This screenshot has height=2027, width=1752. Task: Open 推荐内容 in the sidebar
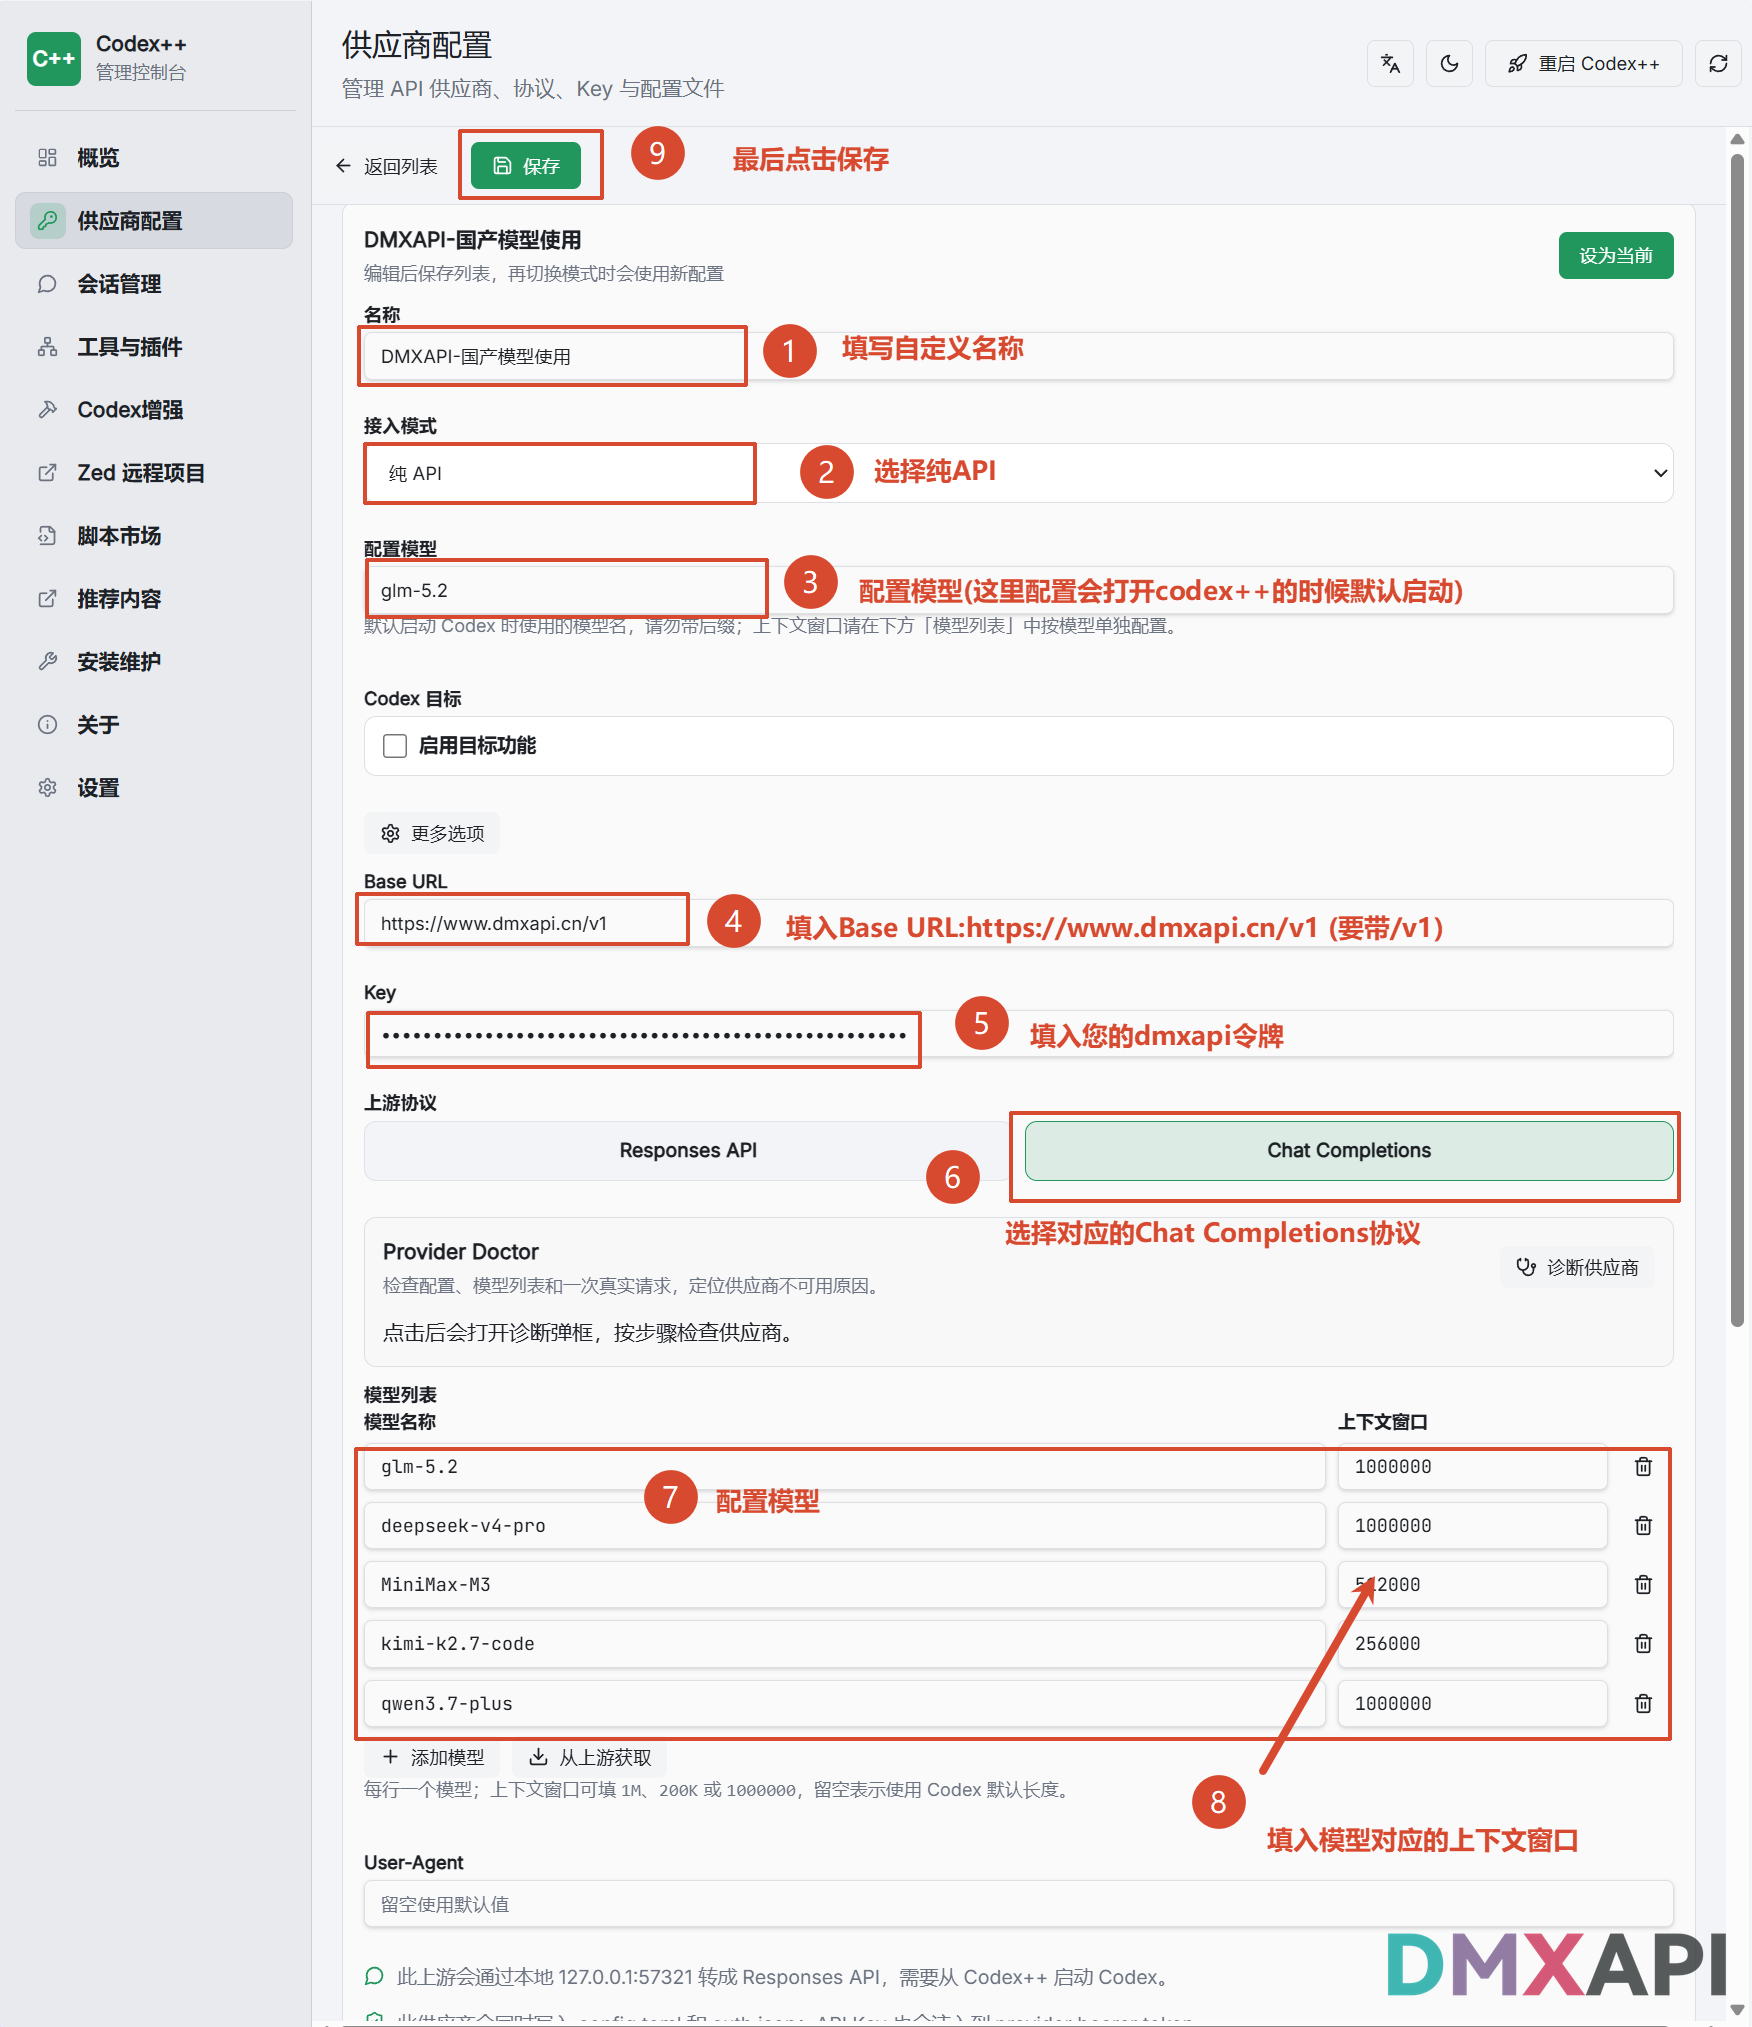[x=154, y=599]
